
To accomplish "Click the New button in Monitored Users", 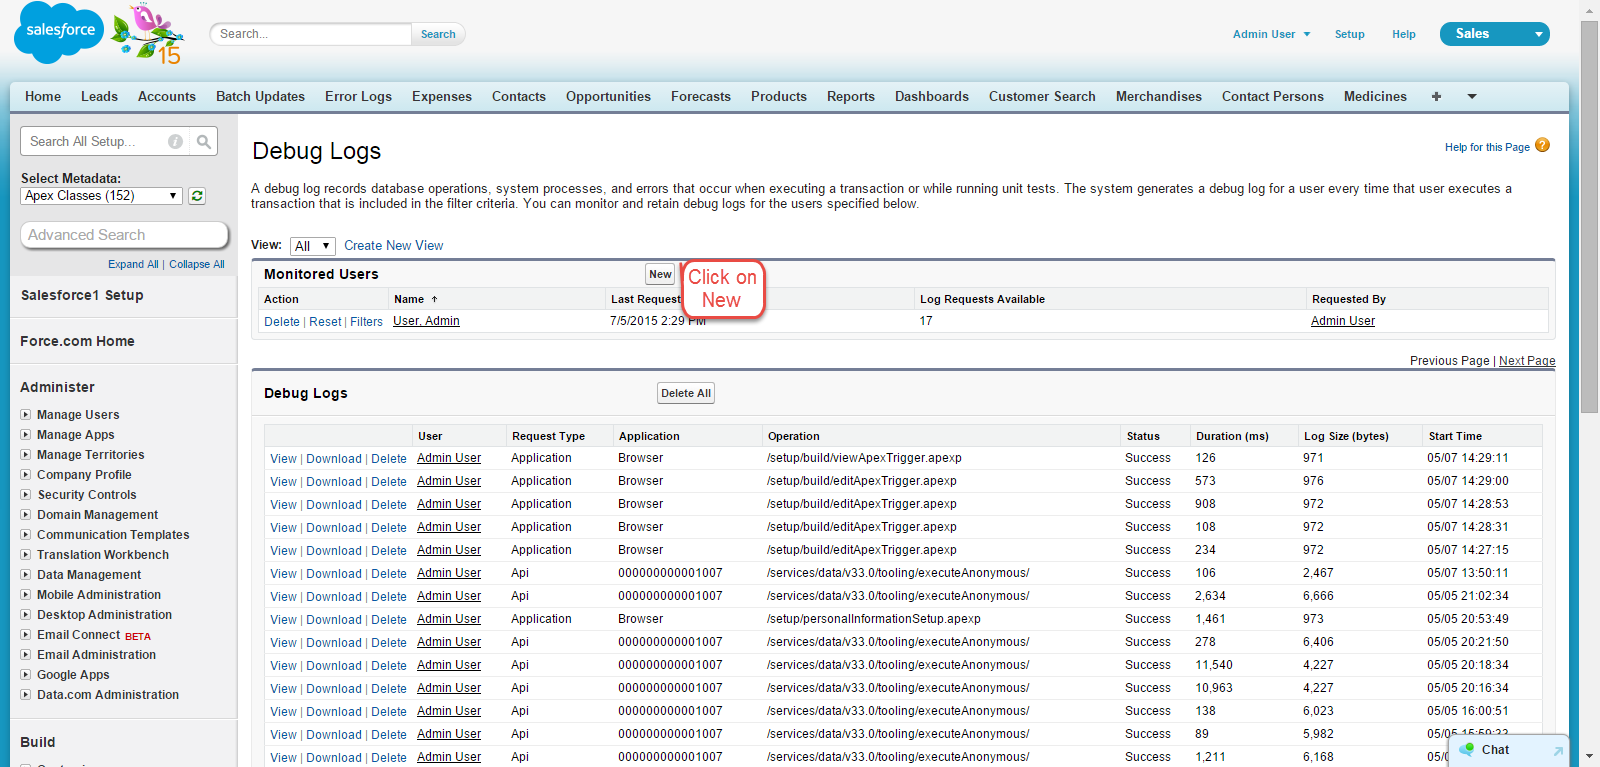I will [x=660, y=274].
